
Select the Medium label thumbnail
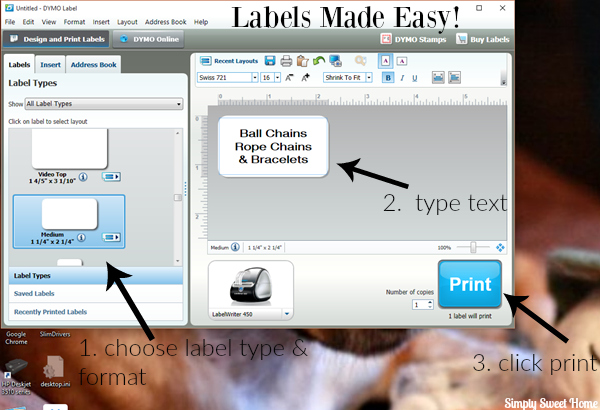pos(69,214)
